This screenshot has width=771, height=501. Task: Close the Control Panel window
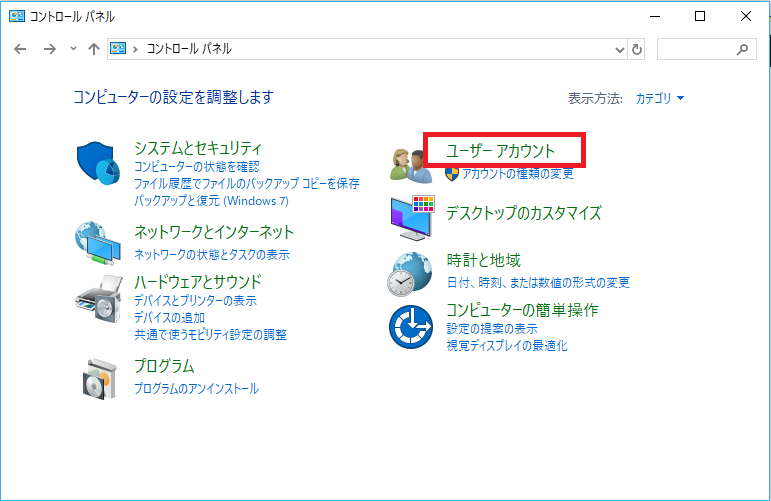[x=745, y=16]
